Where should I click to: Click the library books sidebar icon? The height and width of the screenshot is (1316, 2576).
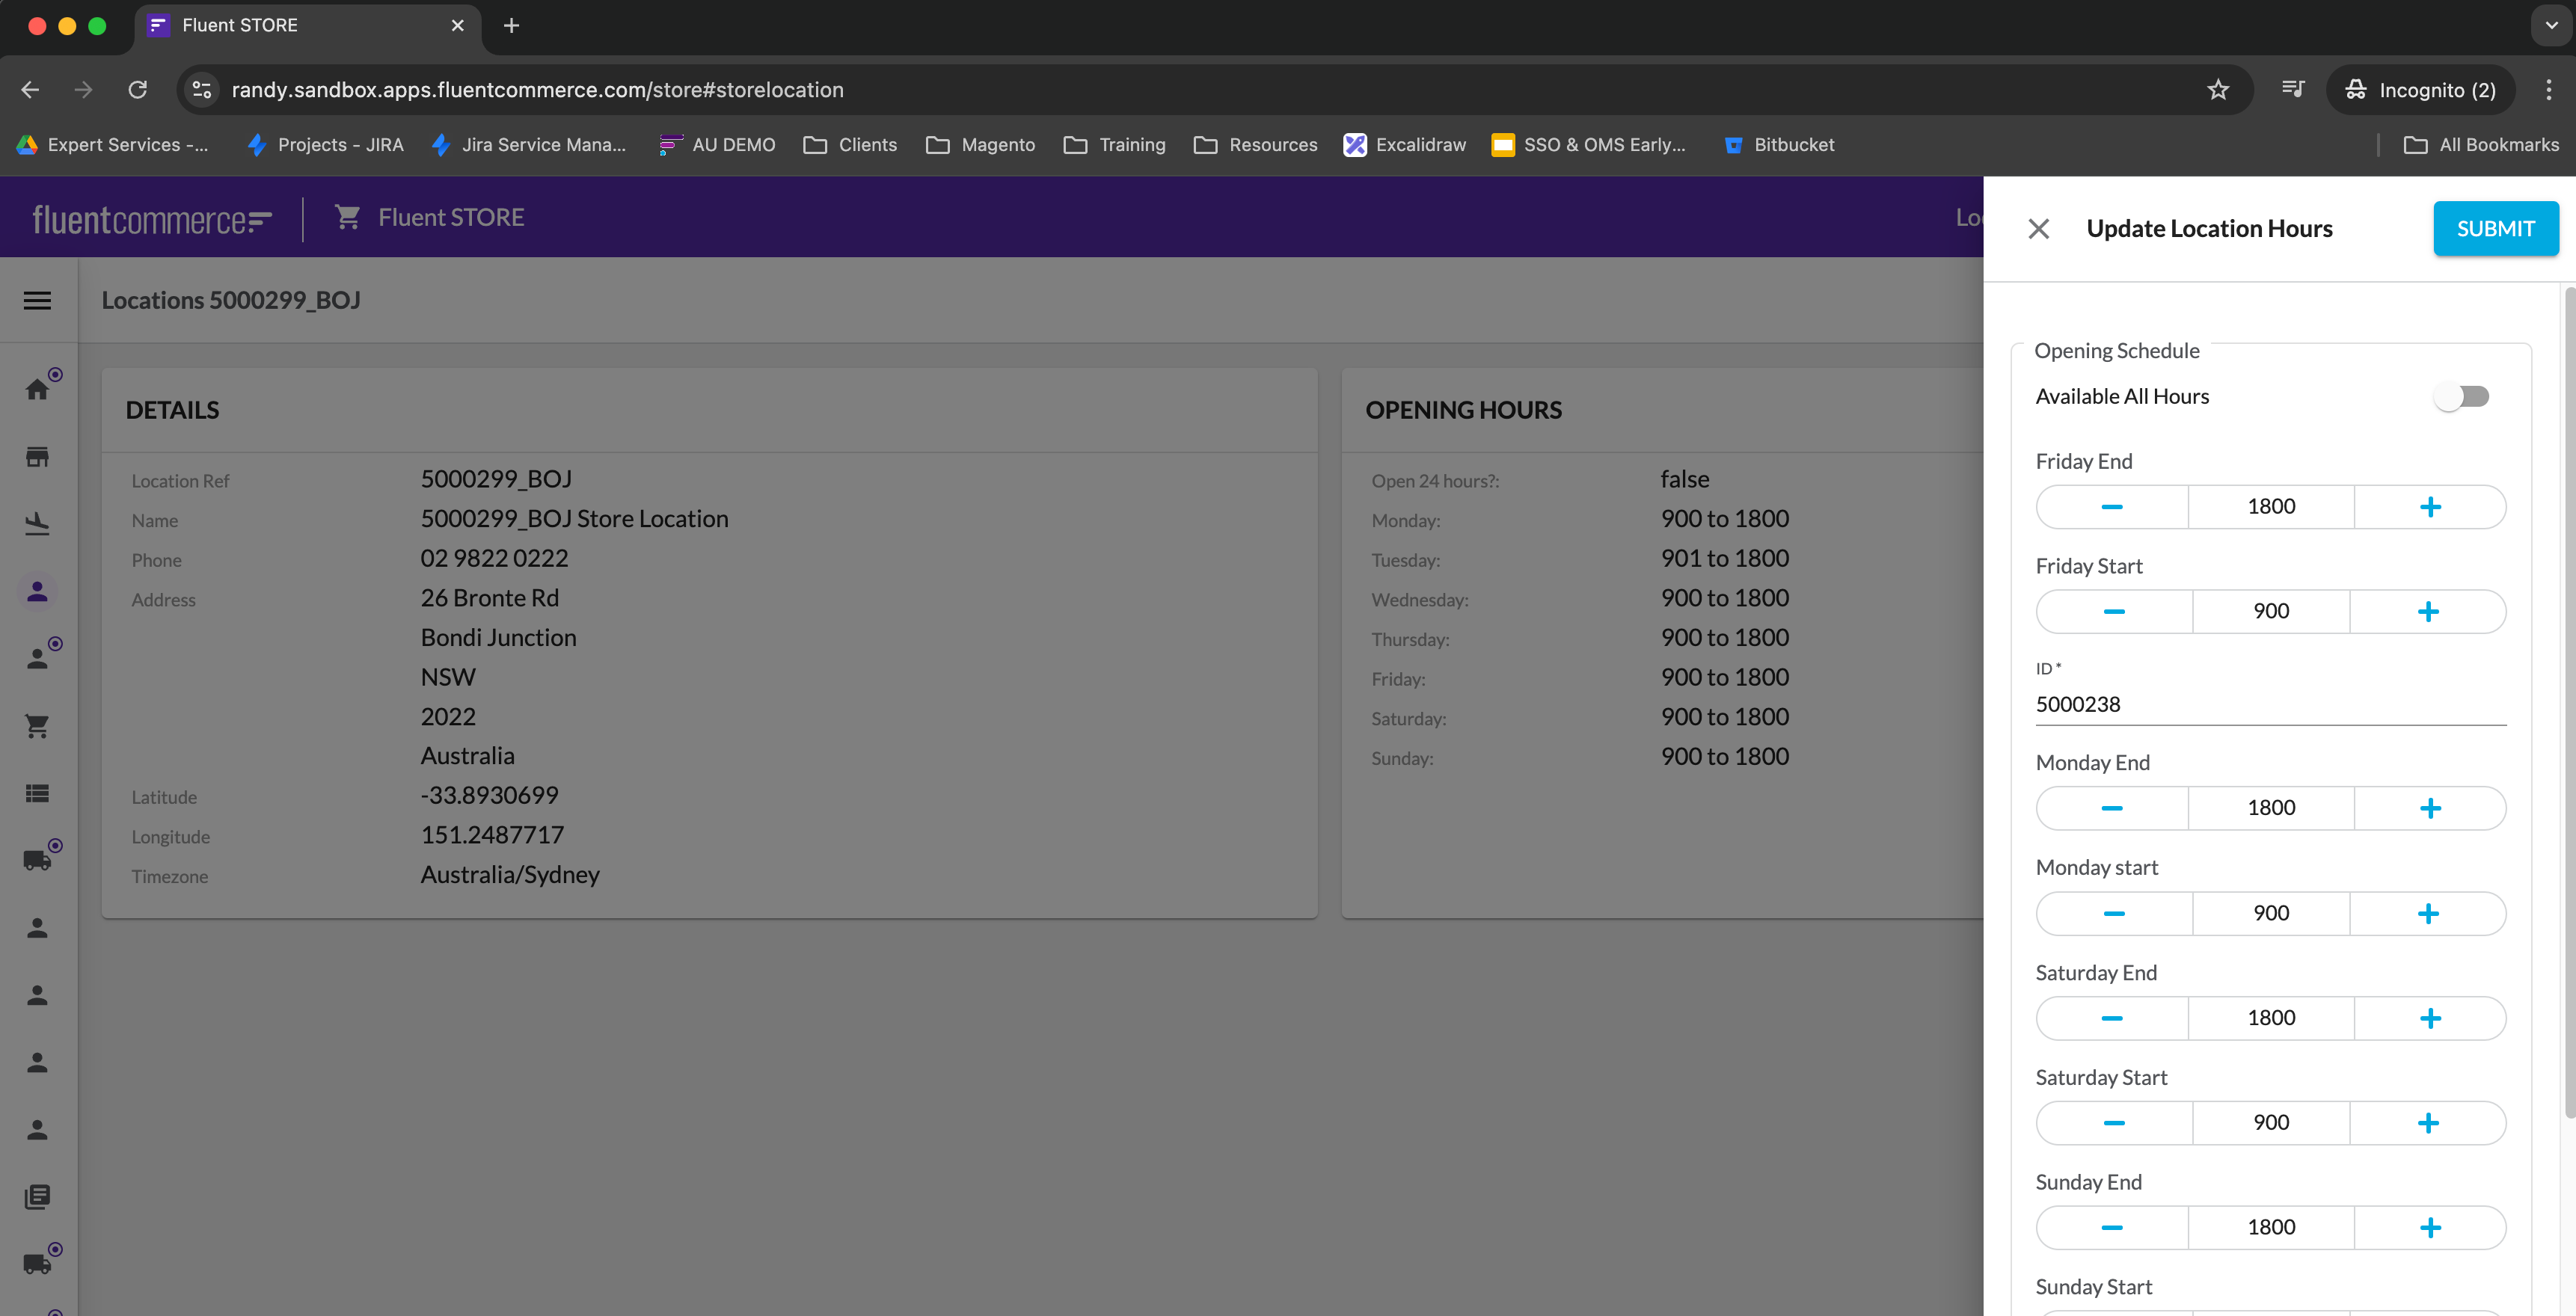(x=37, y=1196)
